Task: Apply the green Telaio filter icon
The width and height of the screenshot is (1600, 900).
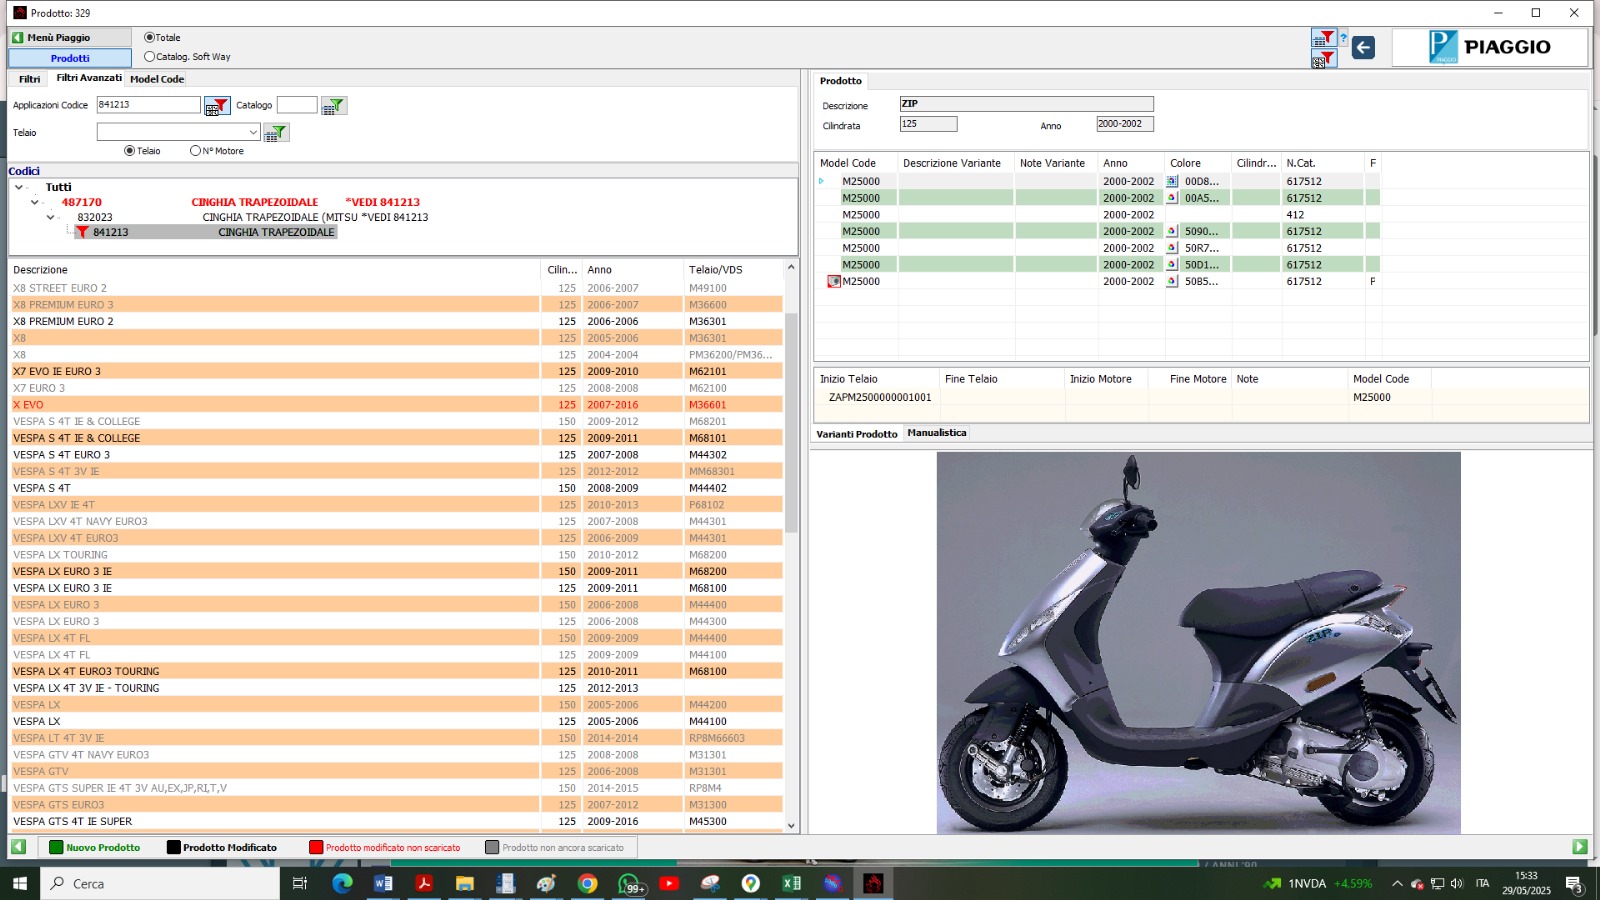Action: [276, 133]
